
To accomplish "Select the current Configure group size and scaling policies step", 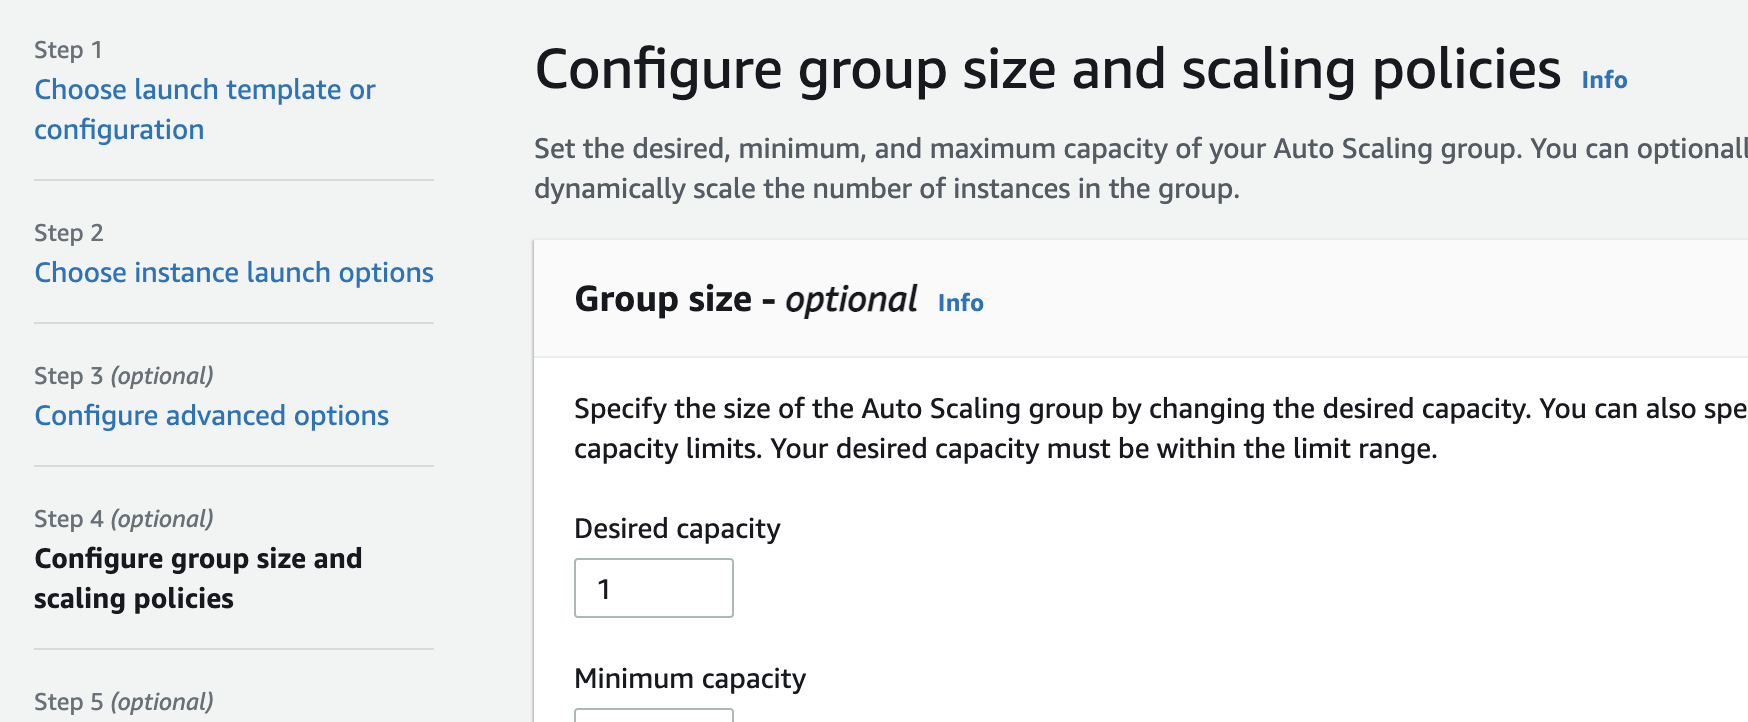I will [x=198, y=578].
